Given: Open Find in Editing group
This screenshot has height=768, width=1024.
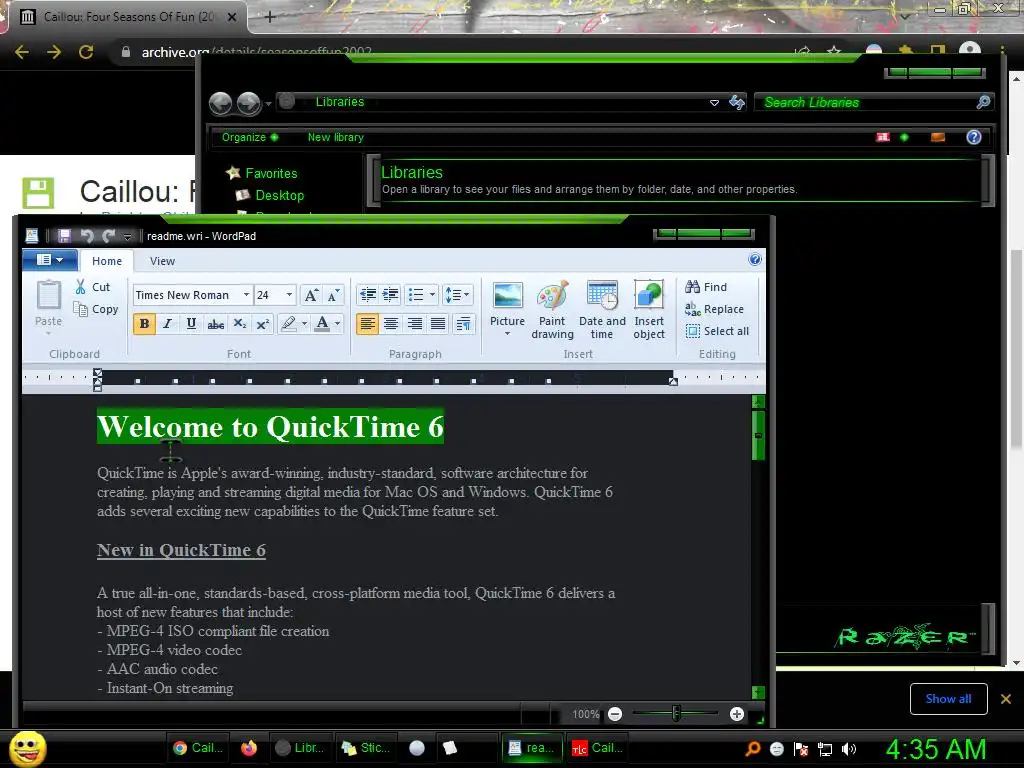Looking at the screenshot, I should (706, 287).
